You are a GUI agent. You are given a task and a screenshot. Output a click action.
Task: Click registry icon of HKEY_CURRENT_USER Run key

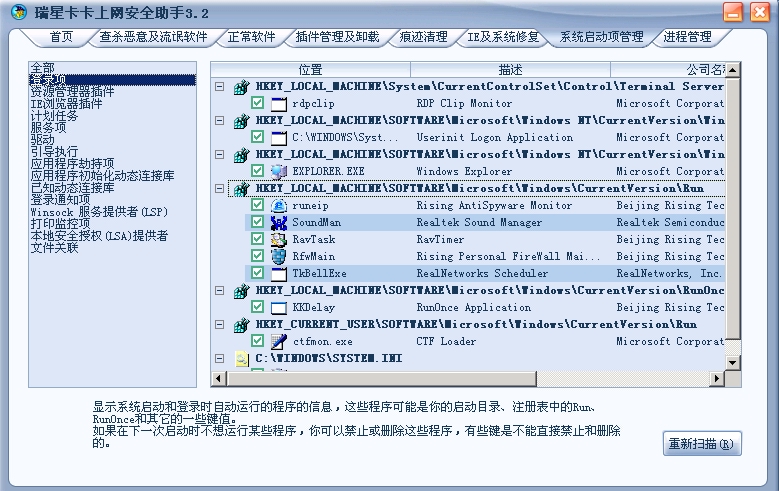click(241, 325)
